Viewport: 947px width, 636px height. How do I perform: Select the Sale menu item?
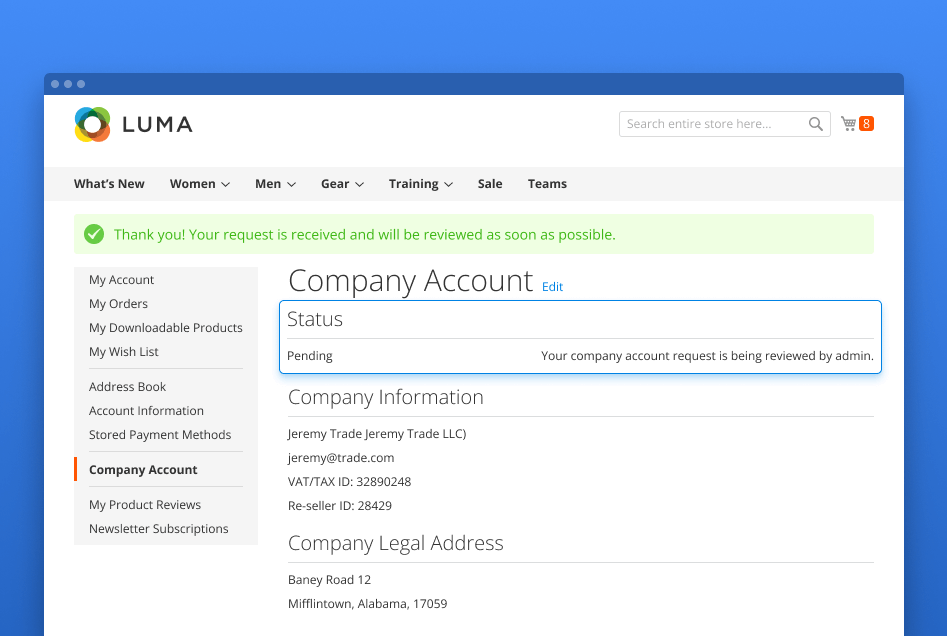point(489,183)
